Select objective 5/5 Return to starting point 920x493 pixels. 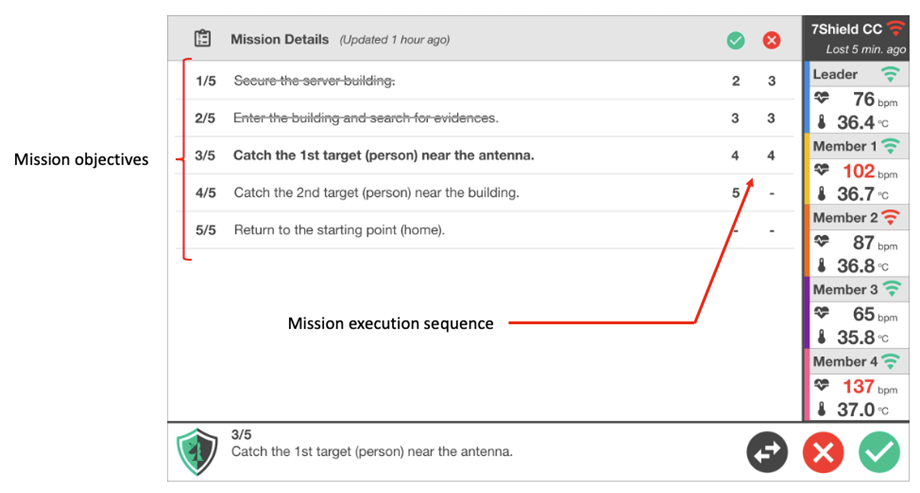[x=485, y=230]
